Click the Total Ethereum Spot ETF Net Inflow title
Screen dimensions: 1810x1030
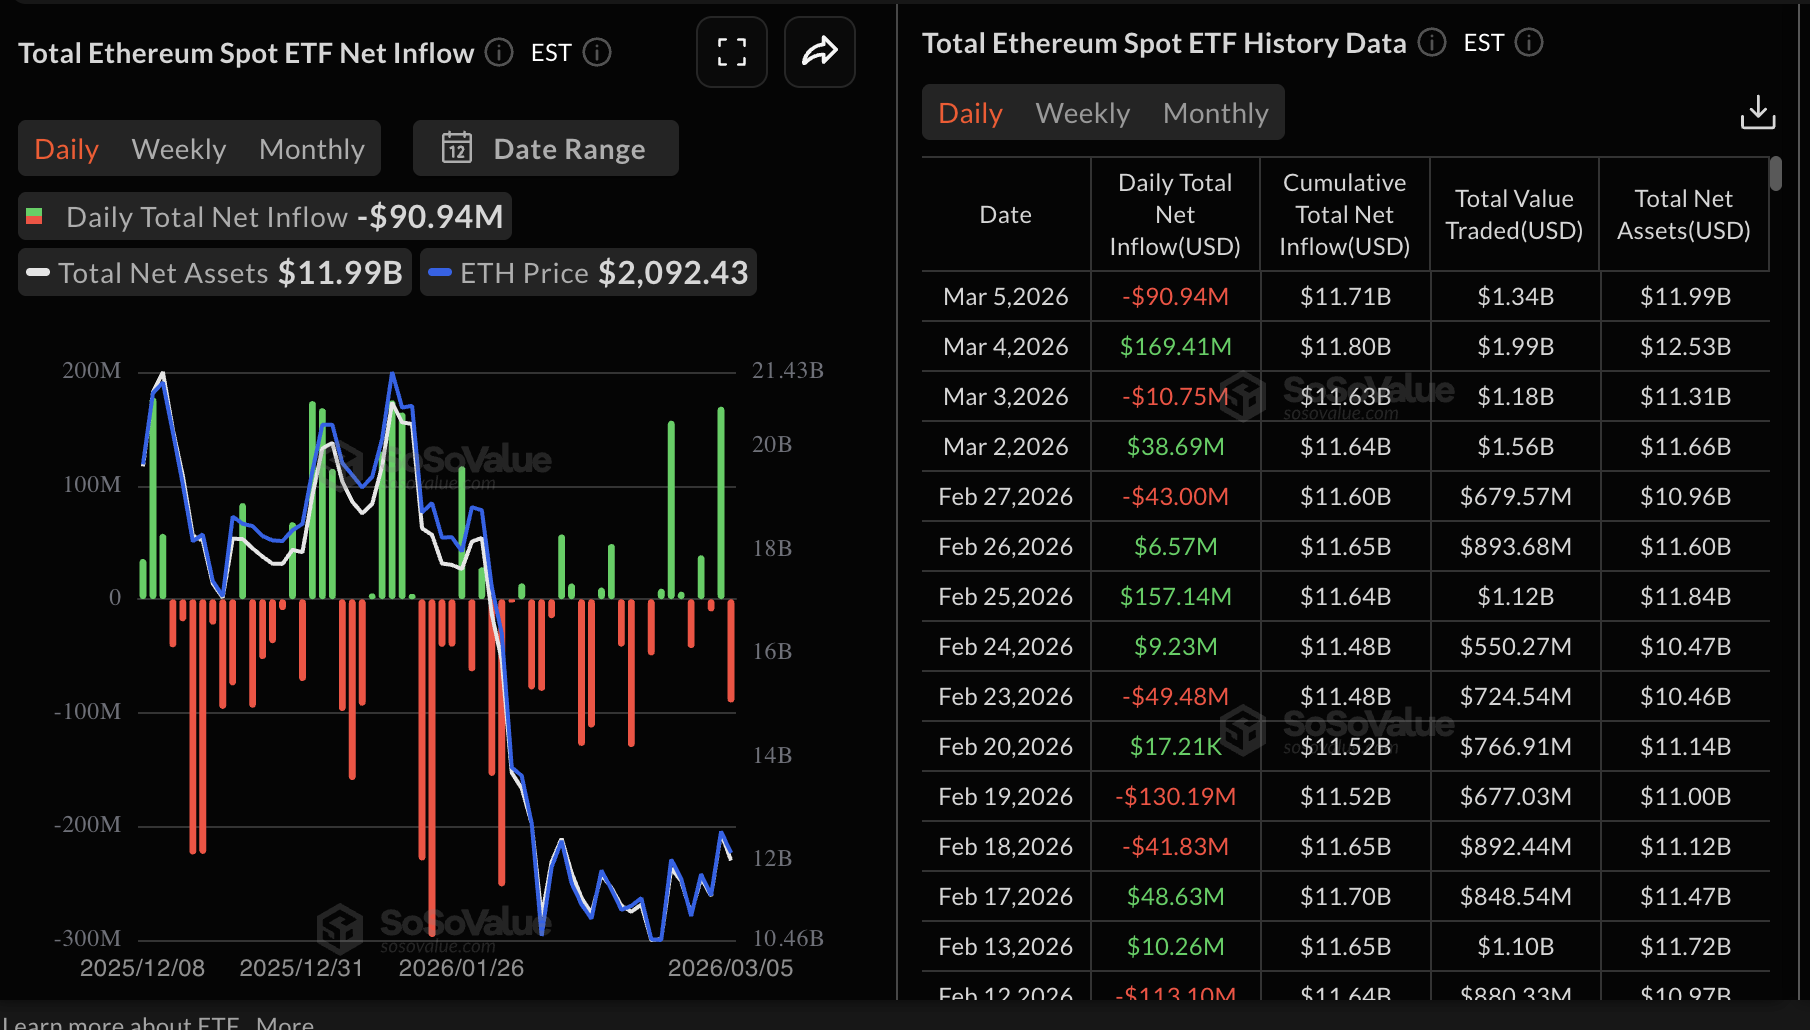tap(246, 53)
